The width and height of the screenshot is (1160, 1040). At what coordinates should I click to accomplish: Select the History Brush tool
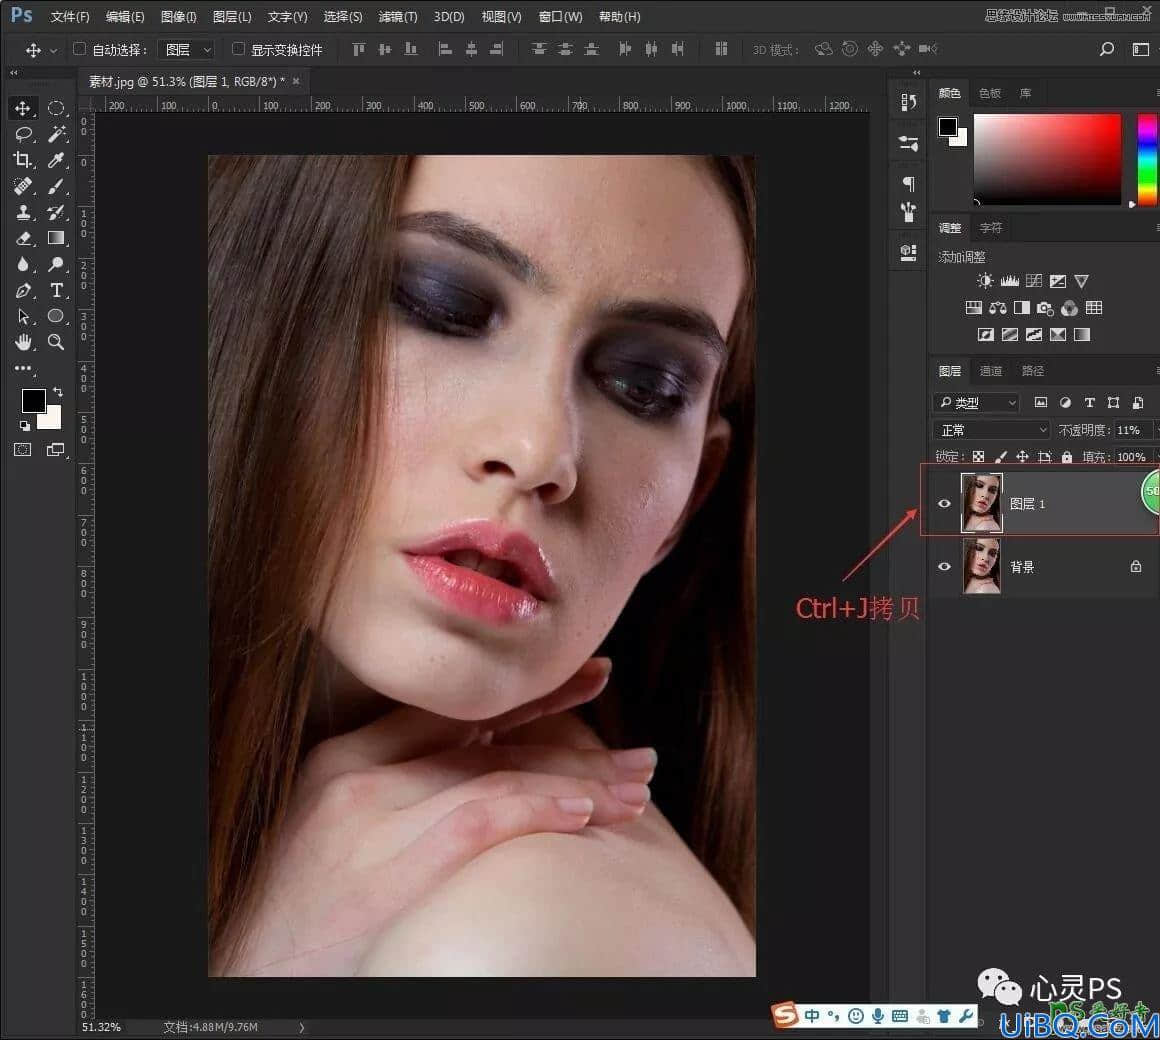click(55, 212)
